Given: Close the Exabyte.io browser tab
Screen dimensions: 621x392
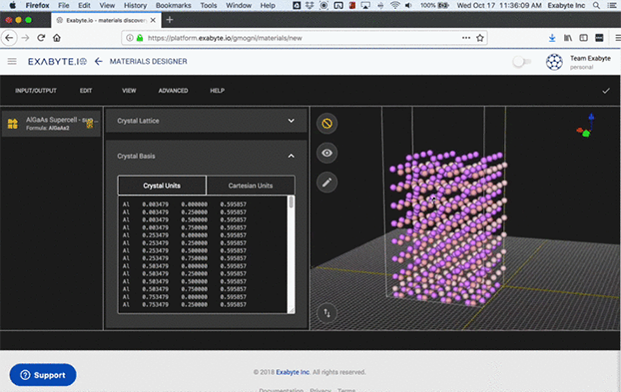Looking at the screenshot, I should [x=153, y=20].
